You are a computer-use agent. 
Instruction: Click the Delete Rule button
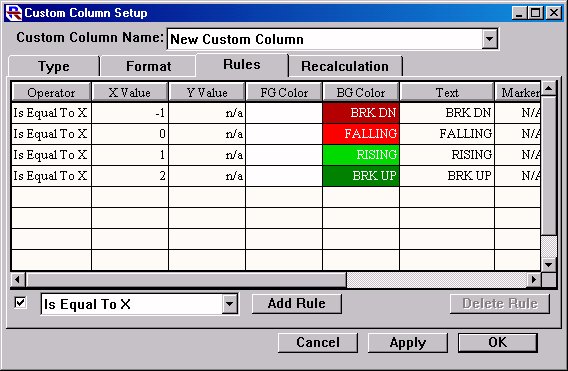pyautogui.click(x=500, y=304)
